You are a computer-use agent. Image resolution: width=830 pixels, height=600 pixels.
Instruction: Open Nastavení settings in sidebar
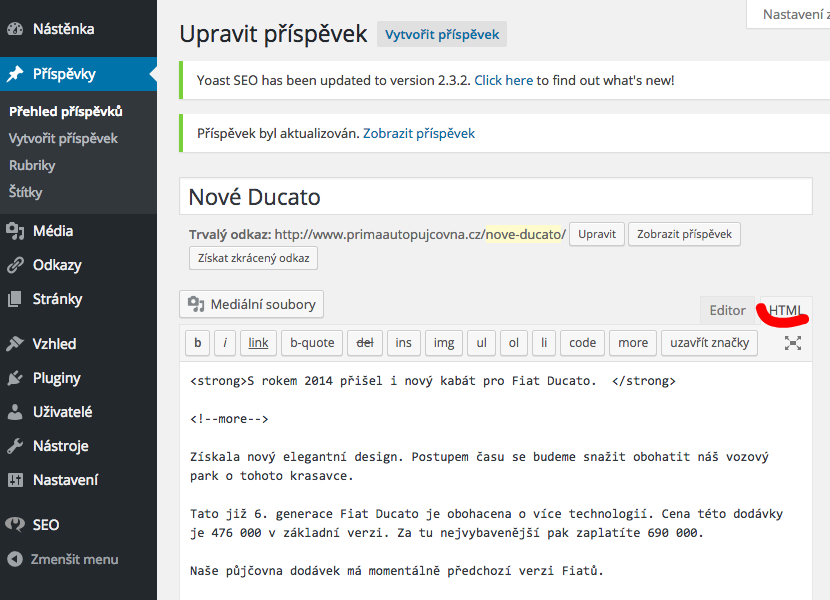tap(78, 480)
